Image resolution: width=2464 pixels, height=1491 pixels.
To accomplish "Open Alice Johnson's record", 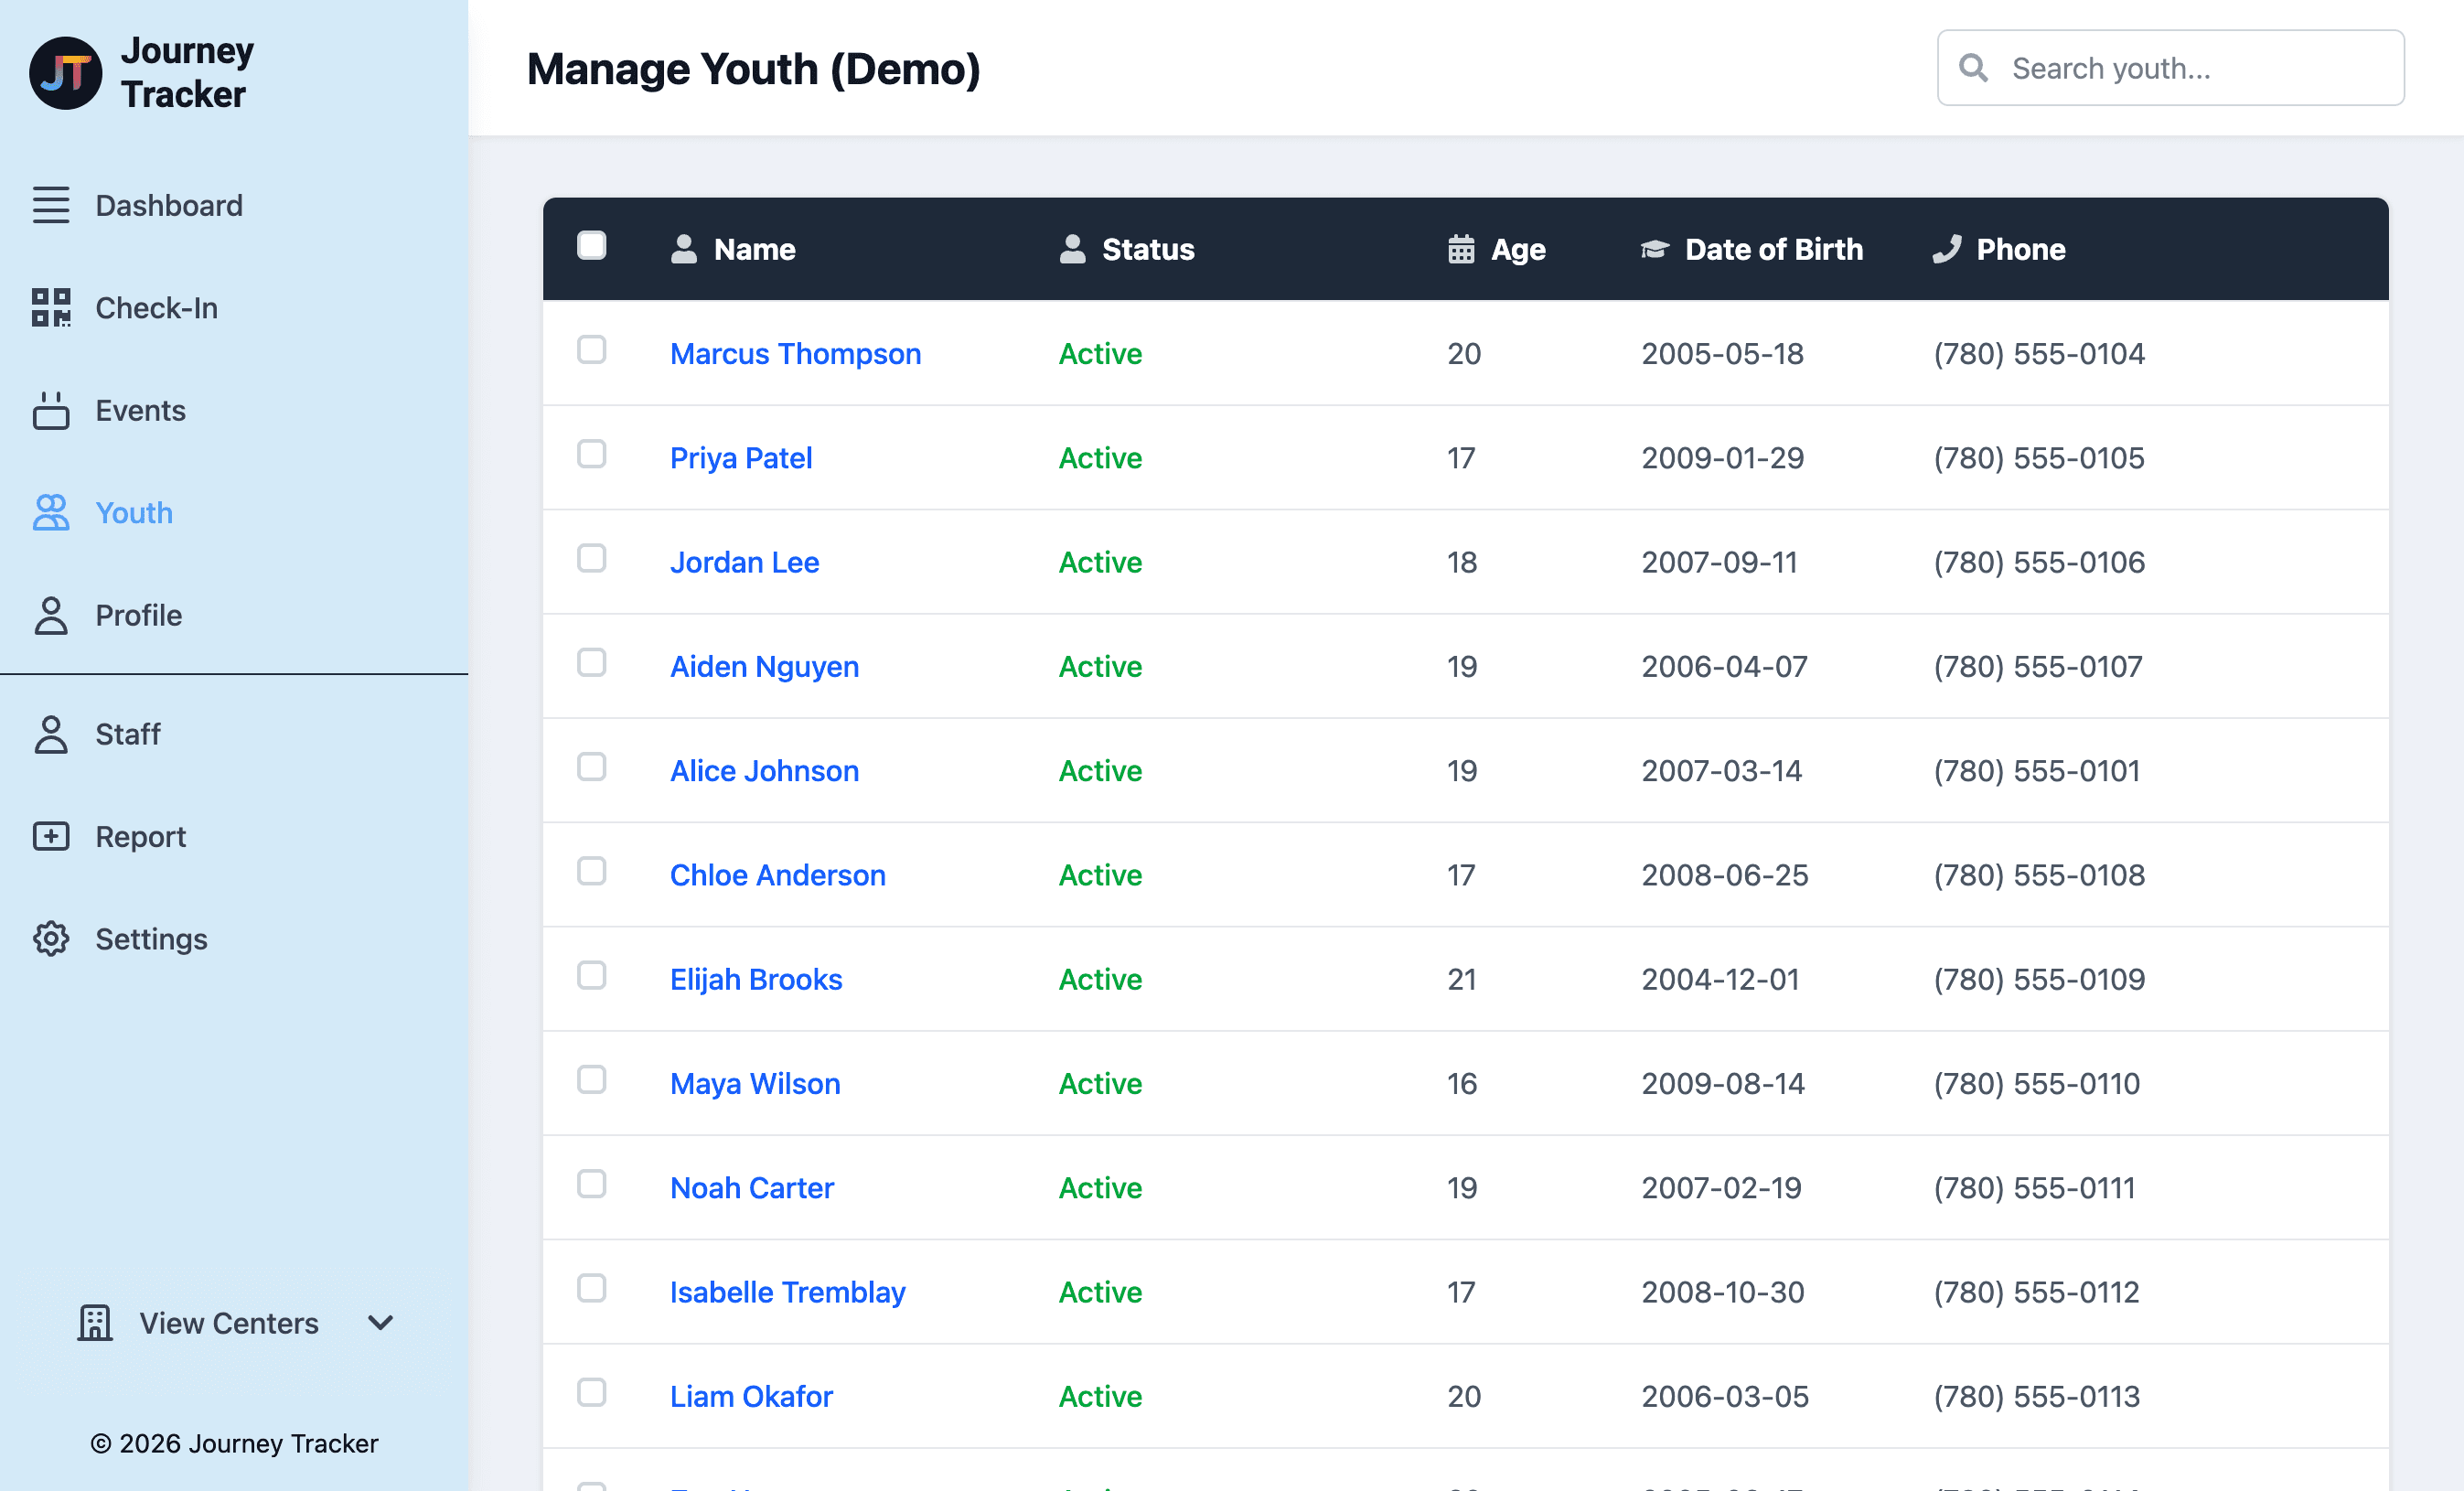I will coord(764,770).
